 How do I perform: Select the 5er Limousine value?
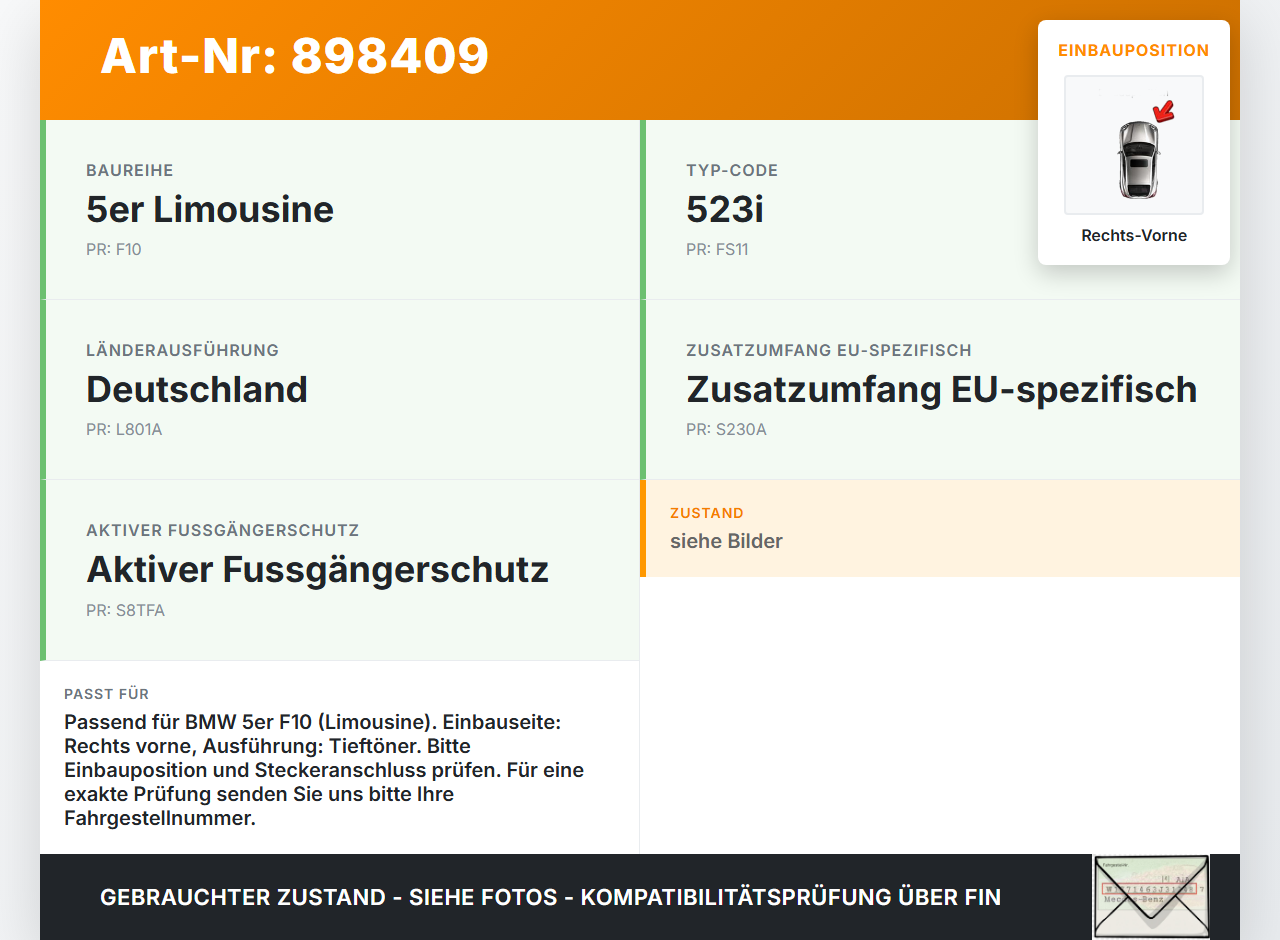[x=210, y=209]
